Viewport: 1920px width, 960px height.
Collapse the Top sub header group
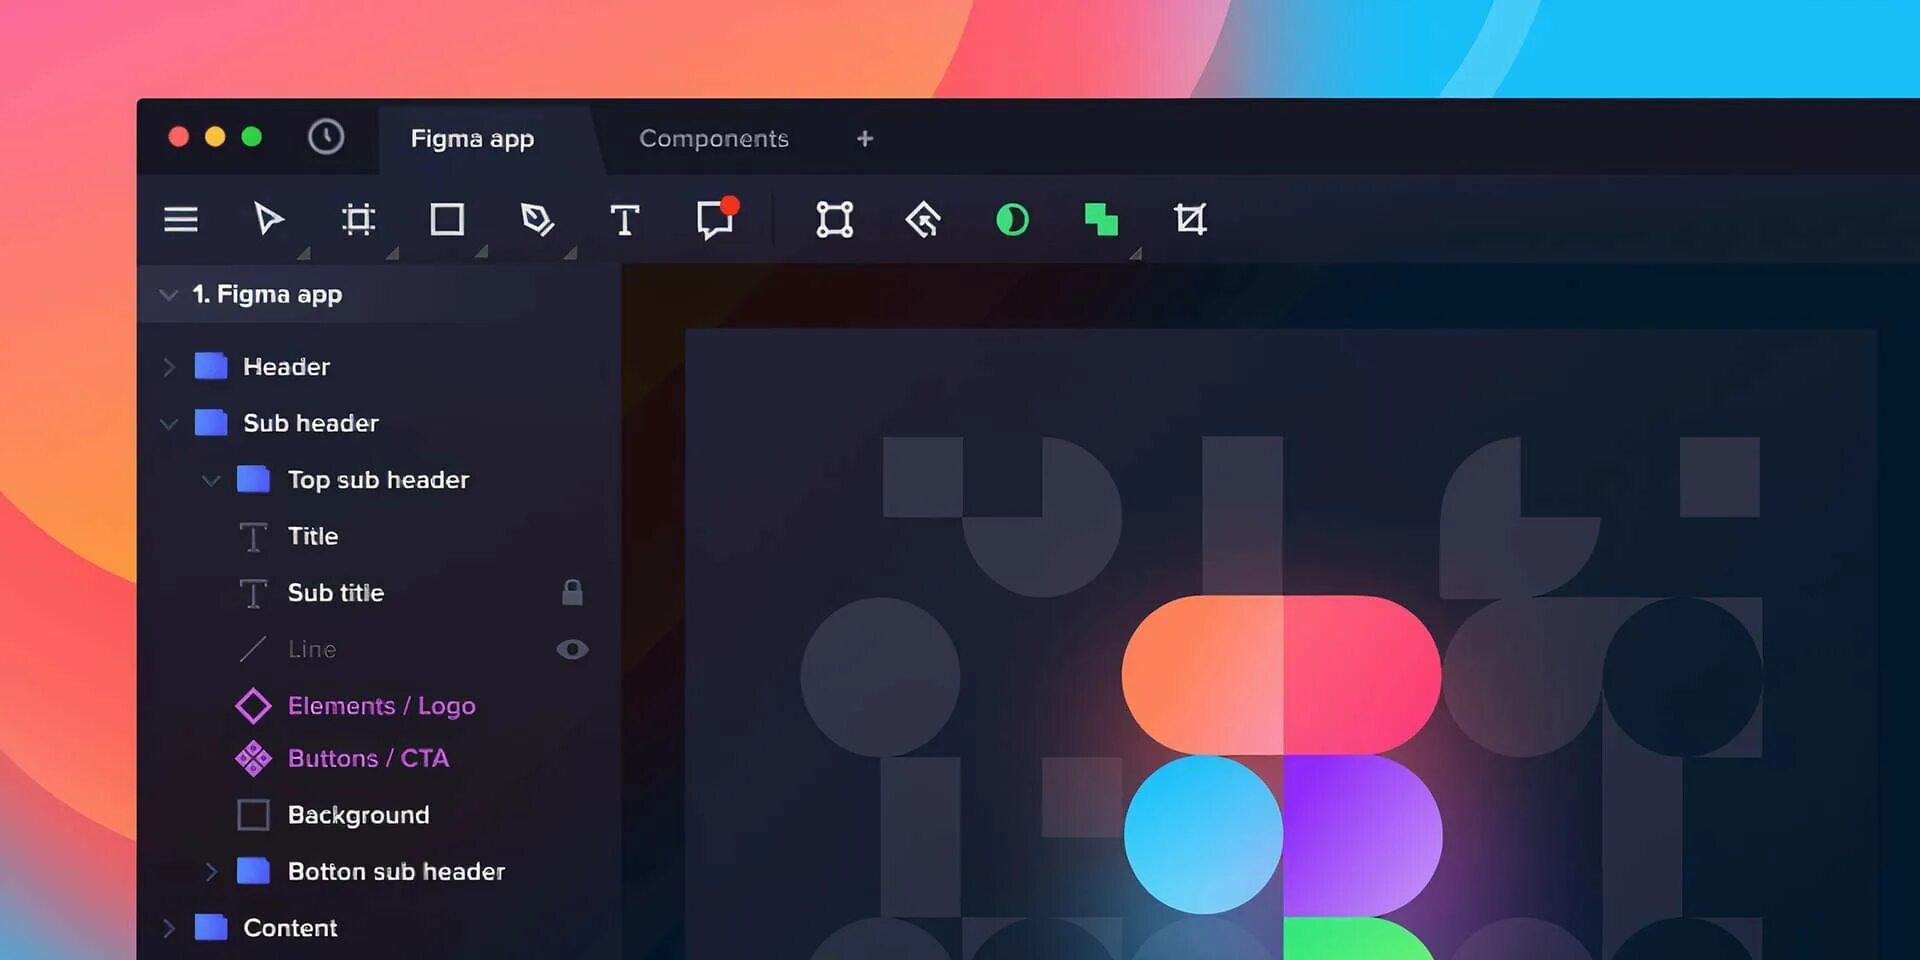click(211, 481)
